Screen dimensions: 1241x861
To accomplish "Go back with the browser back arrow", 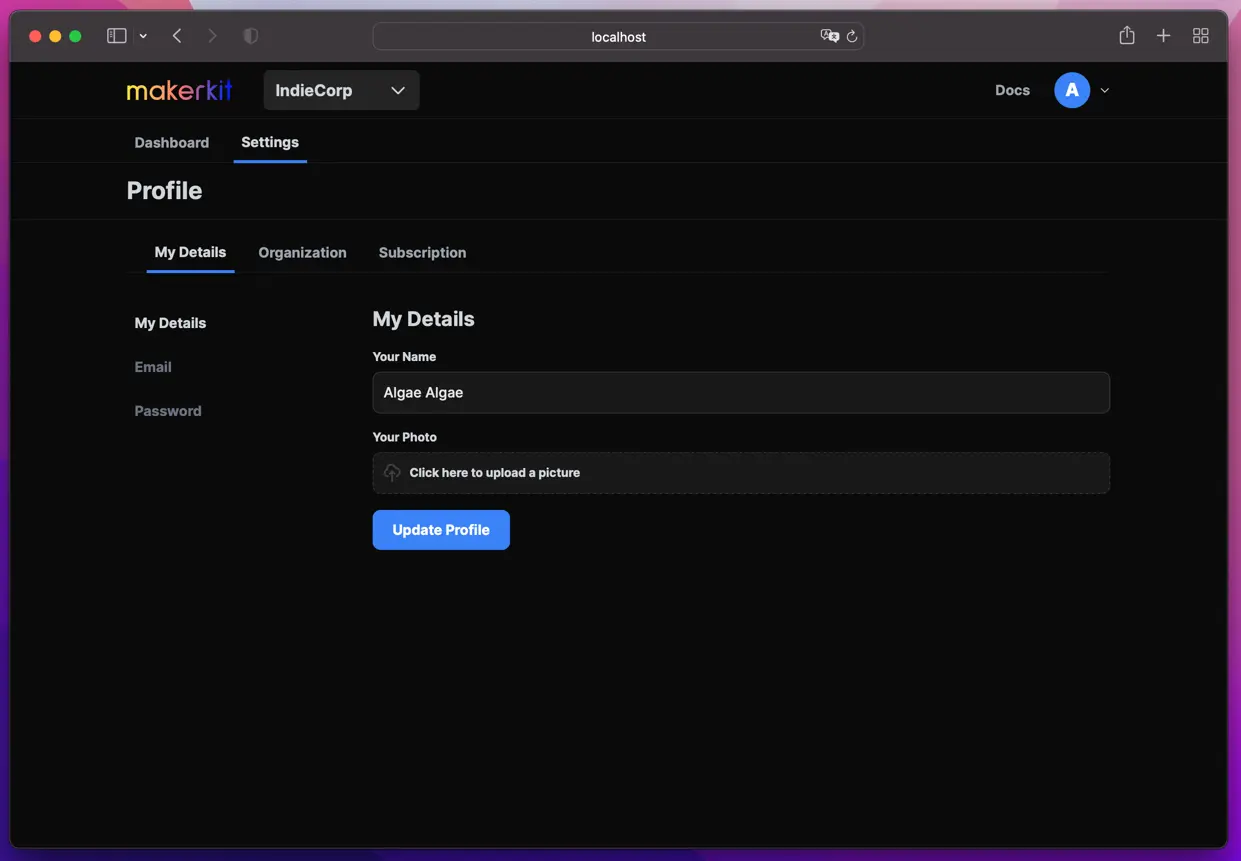I will pyautogui.click(x=177, y=36).
